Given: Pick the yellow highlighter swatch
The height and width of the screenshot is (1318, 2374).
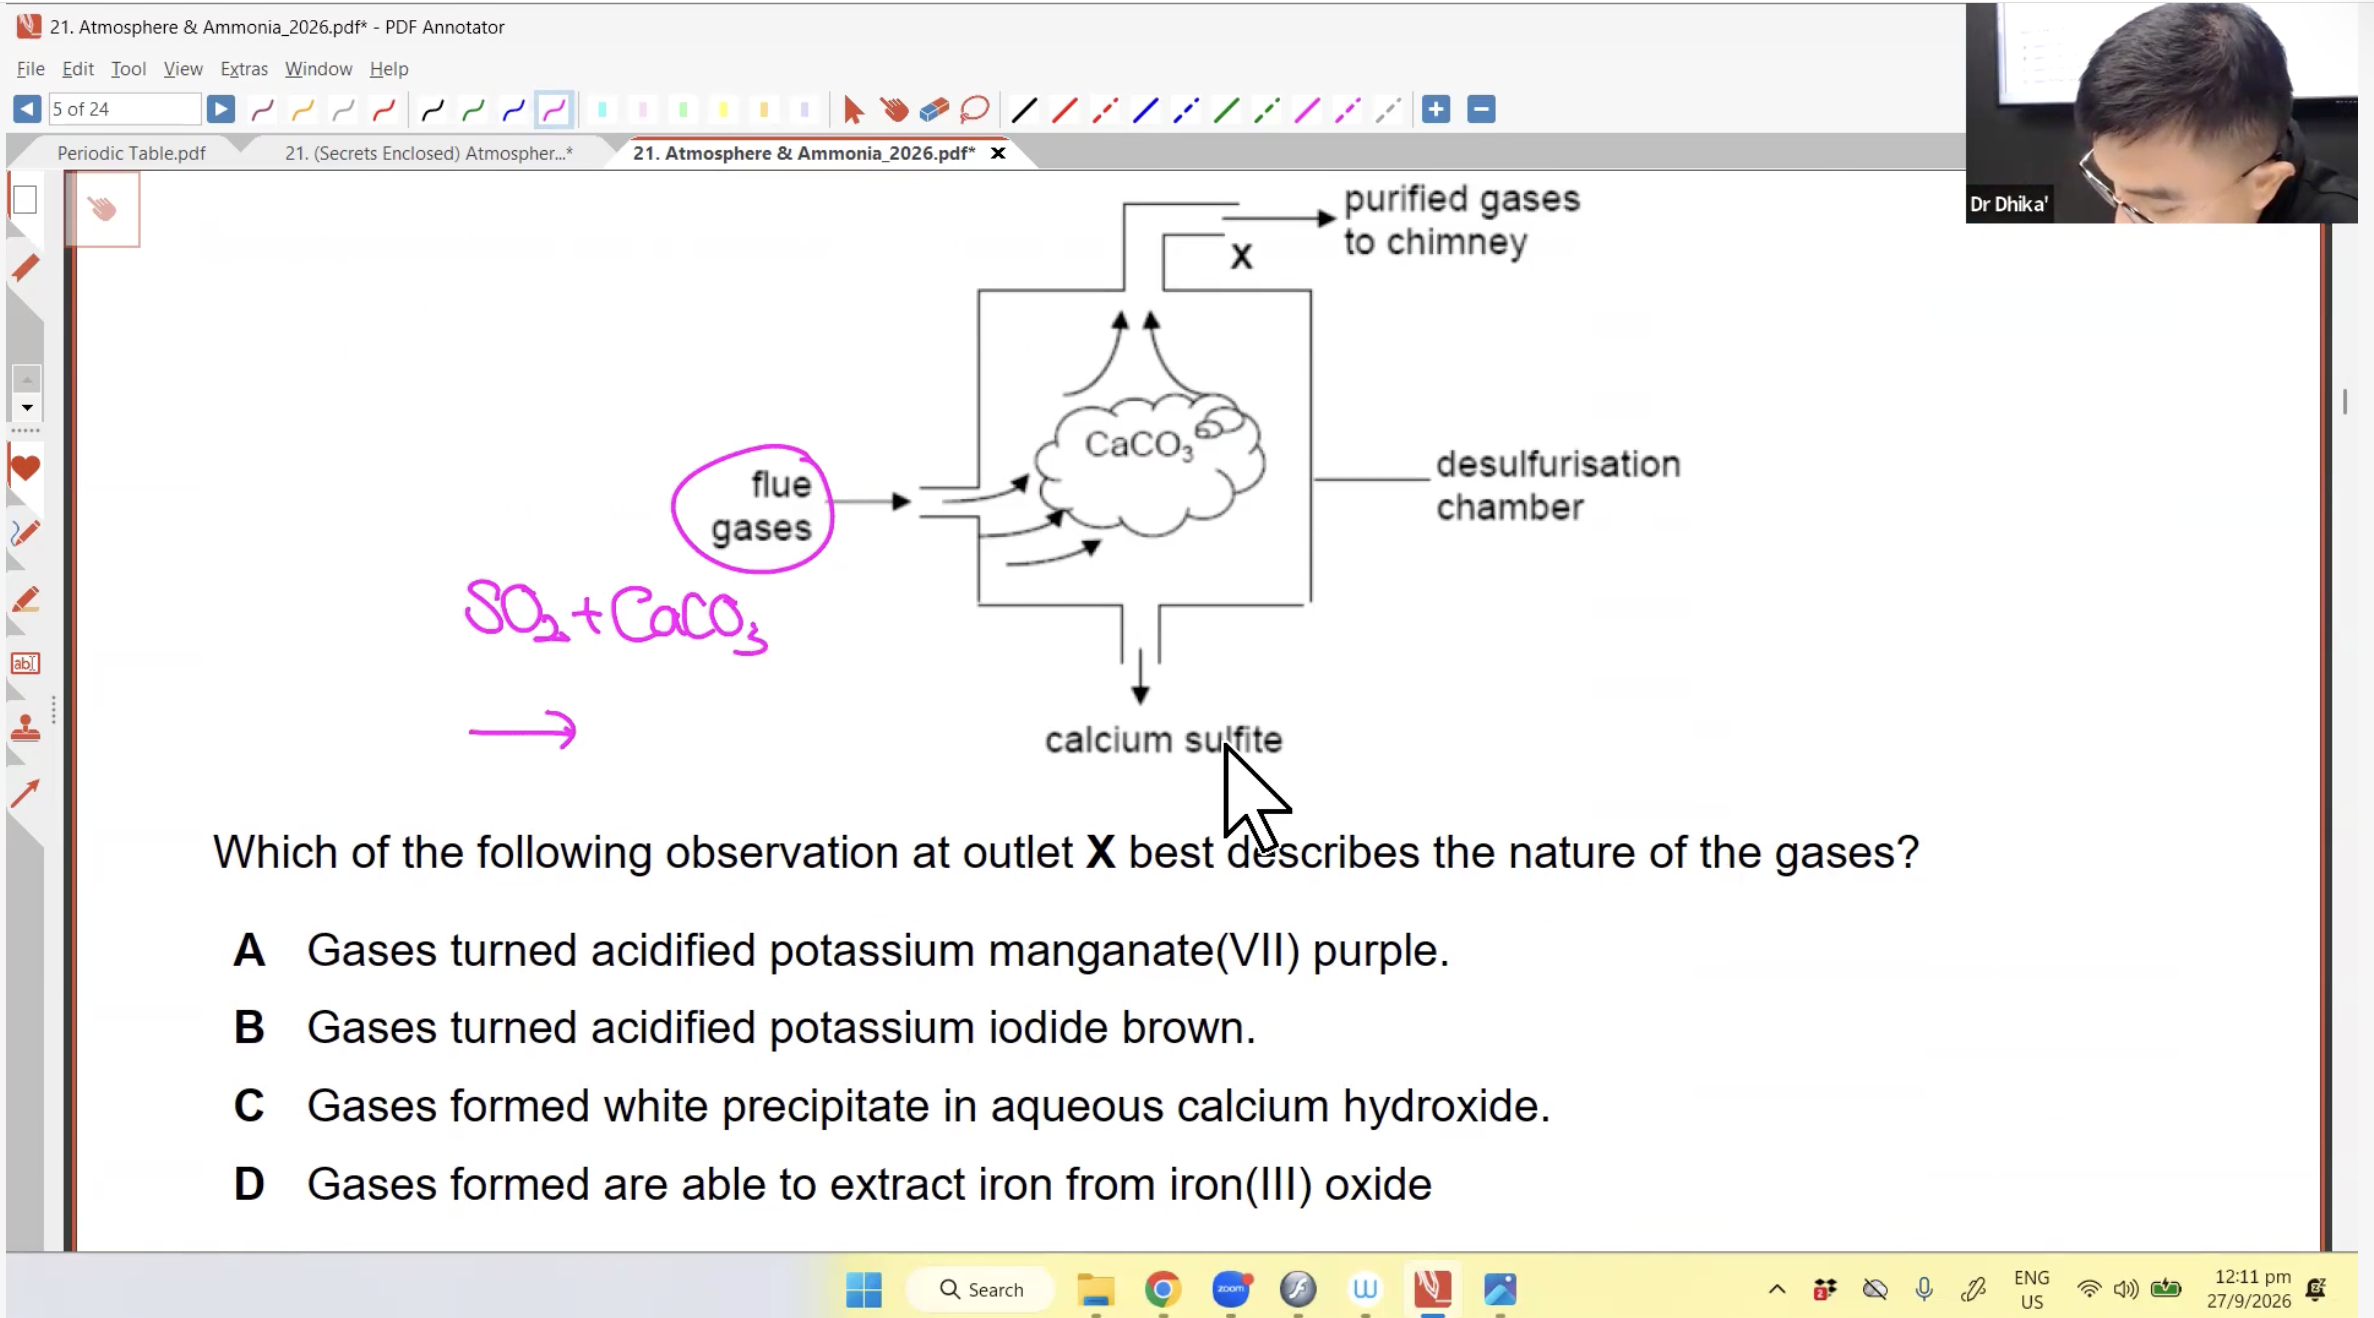Looking at the screenshot, I should pos(723,110).
